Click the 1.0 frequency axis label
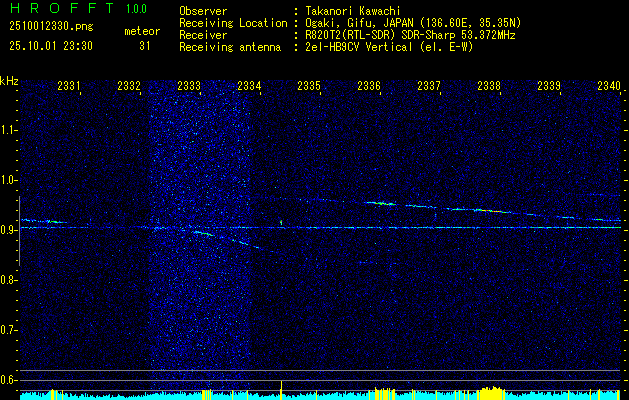 point(8,180)
